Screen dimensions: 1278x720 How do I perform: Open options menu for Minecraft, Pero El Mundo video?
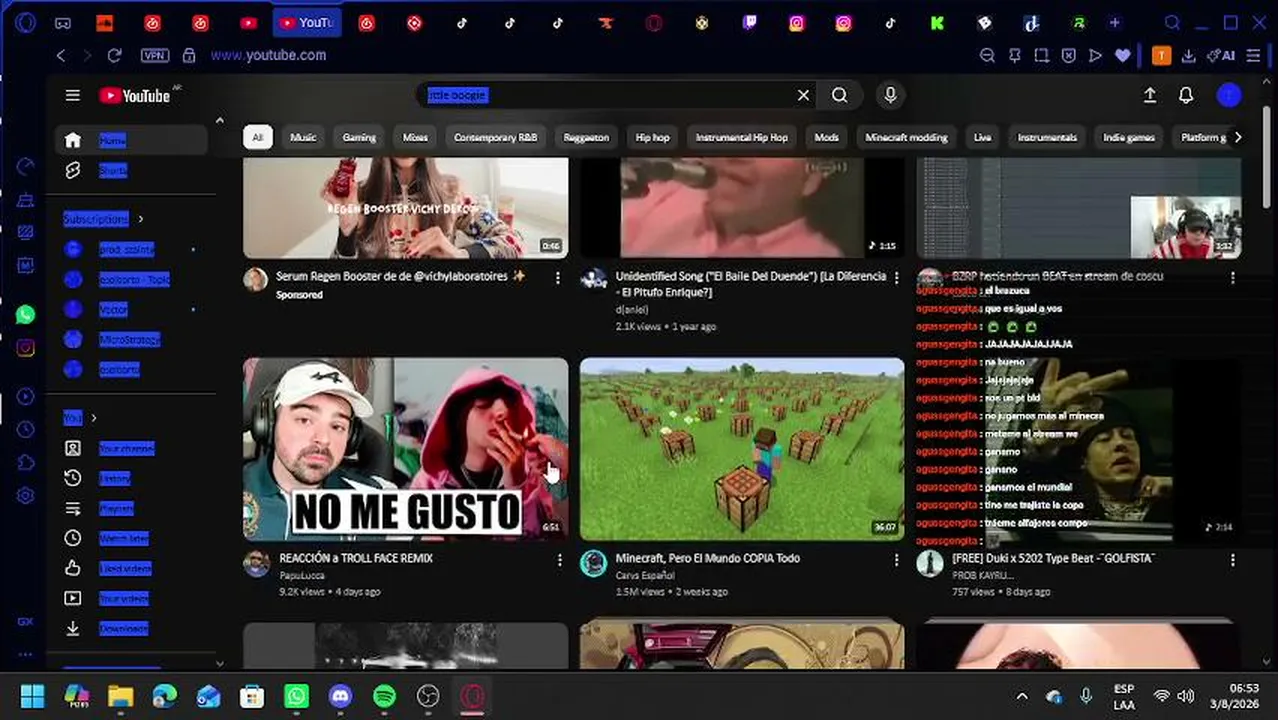[896, 560]
